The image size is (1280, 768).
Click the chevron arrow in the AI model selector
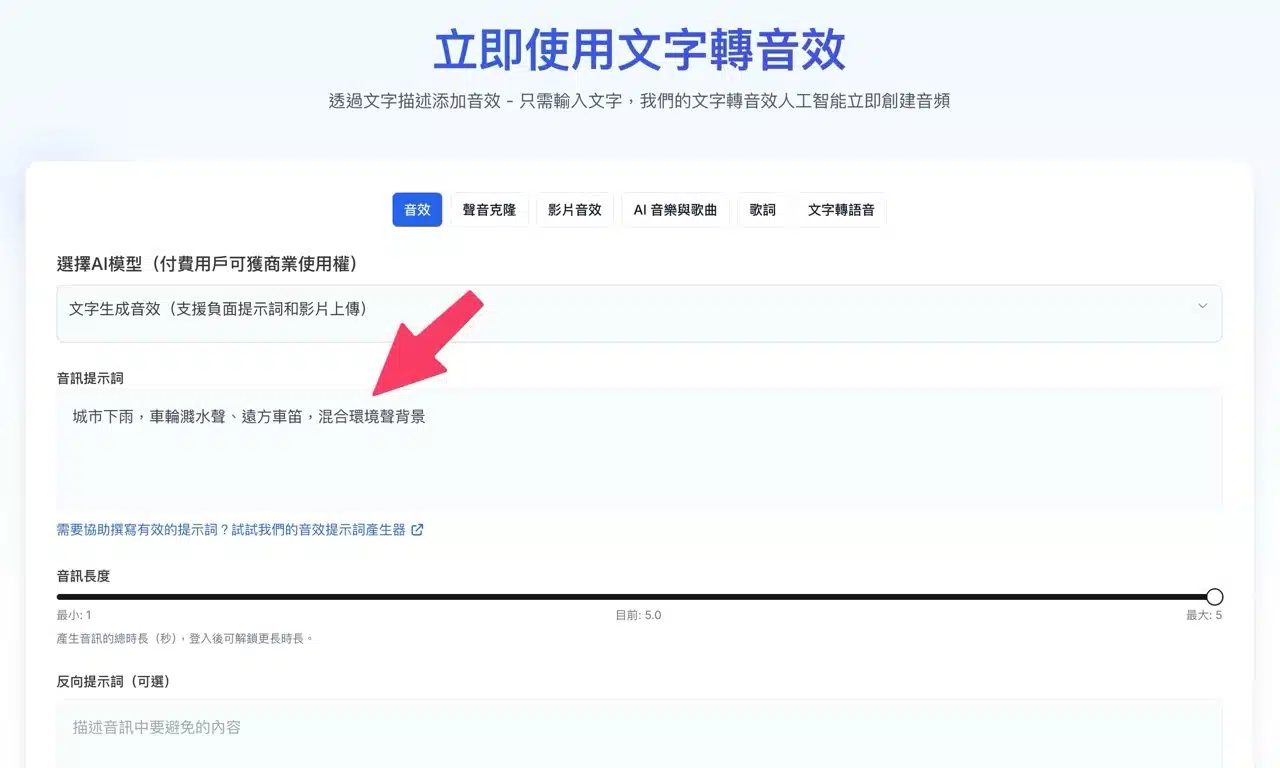click(1202, 306)
